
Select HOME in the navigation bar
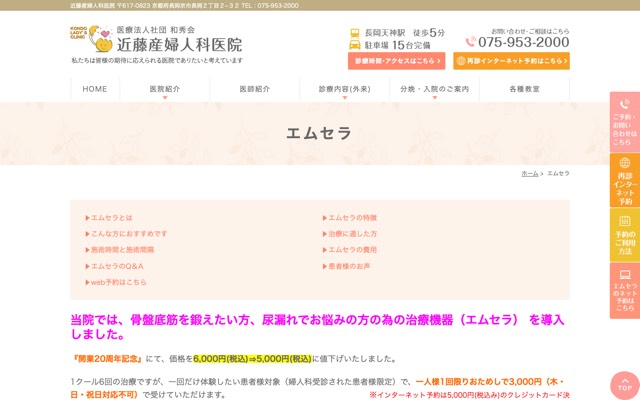tap(95, 89)
